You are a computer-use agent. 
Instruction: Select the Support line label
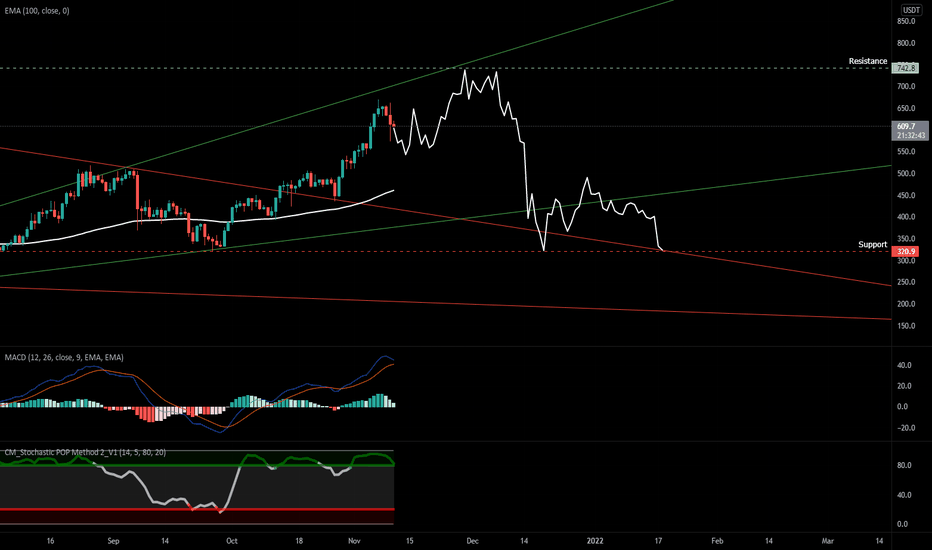[x=873, y=244]
